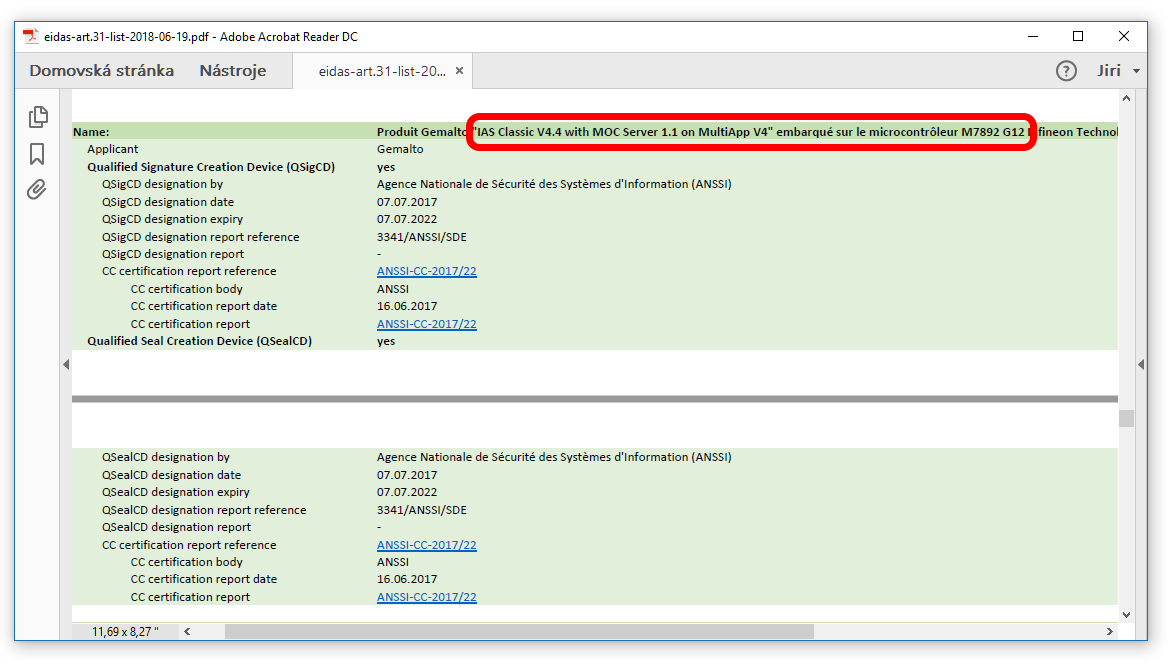The width and height of the screenshot is (1171, 667).
Task: Click the horizontal scrollbar thumb
Action: point(519,631)
